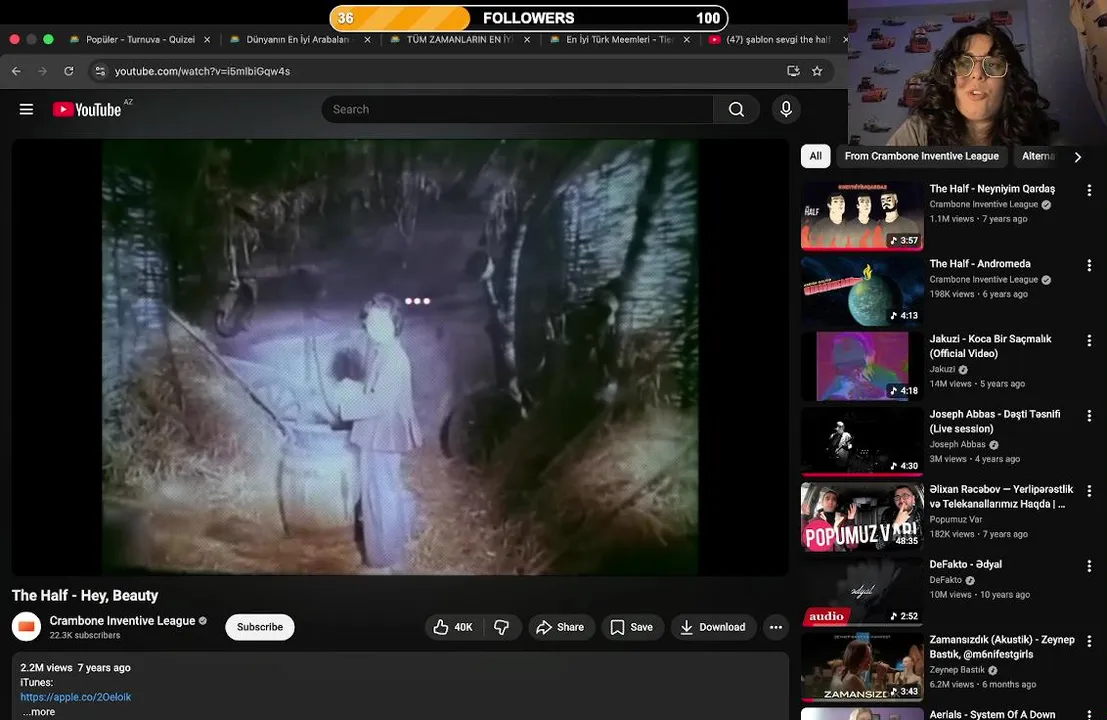Click the browser URL address field
This screenshot has height=720, width=1107.
click(445, 71)
